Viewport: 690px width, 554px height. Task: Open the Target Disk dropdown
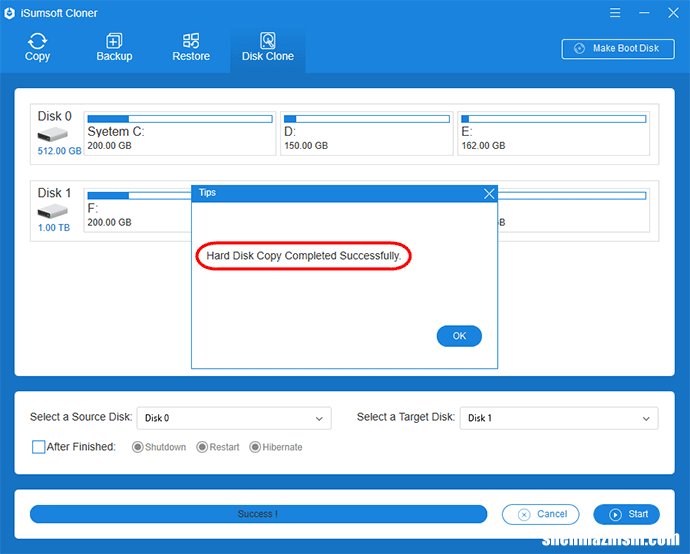(x=559, y=418)
